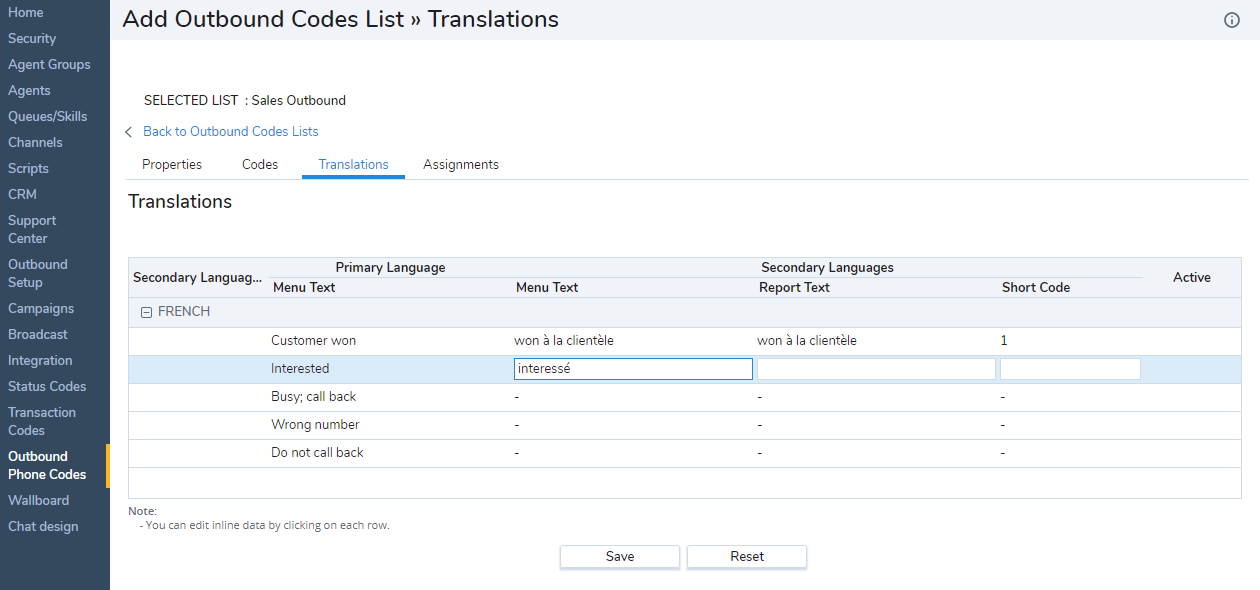Open Security in the sidebar
Screen dimensions: 1260x590
[x=32, y=39]
